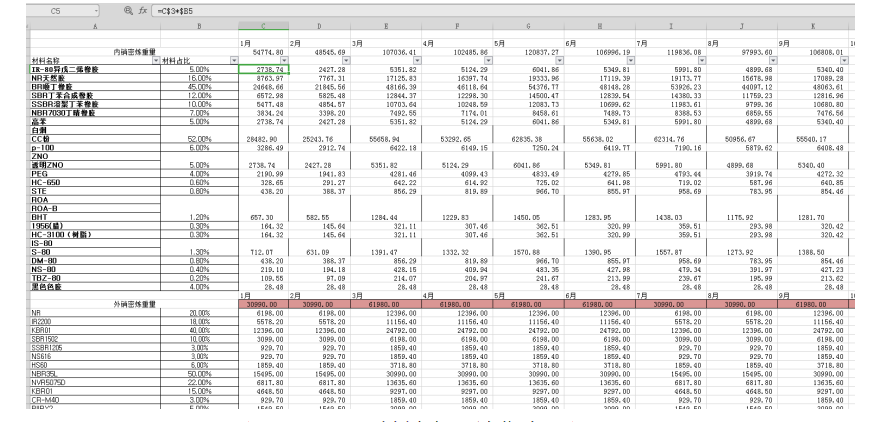Open the filter dropdown in column H
The height and width of the screenshot is (422, 889).
click(x=631, y=60)
